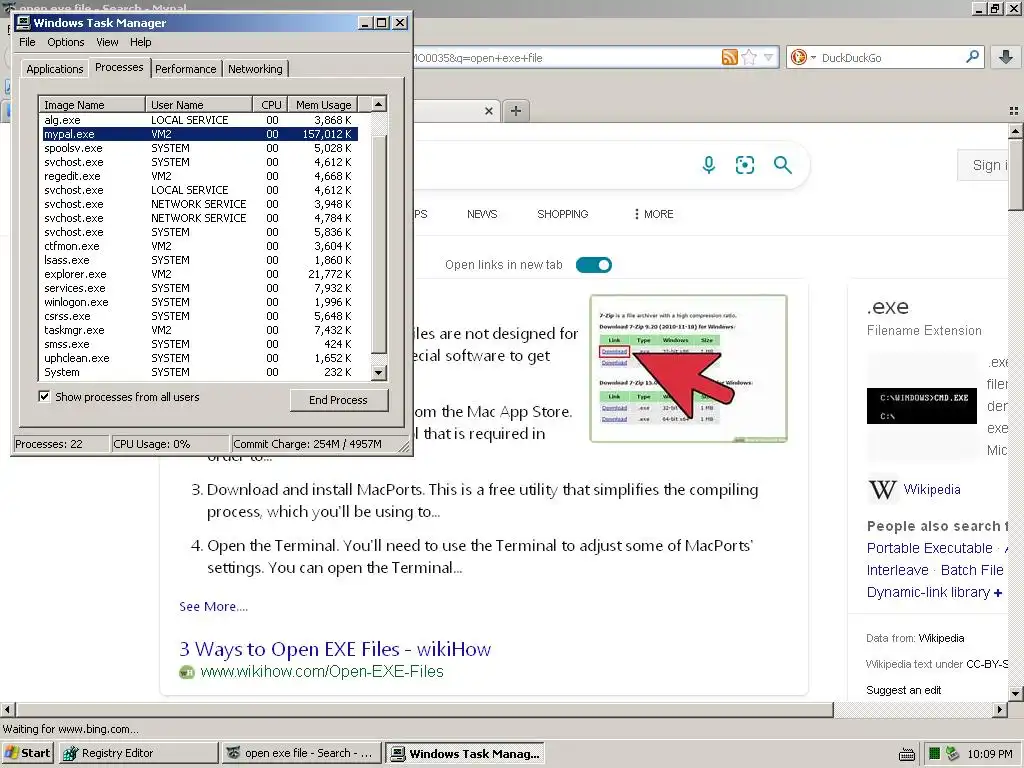Click the End Process button
This screenshot has width=1024, height=768.
(x=339, y=400)
